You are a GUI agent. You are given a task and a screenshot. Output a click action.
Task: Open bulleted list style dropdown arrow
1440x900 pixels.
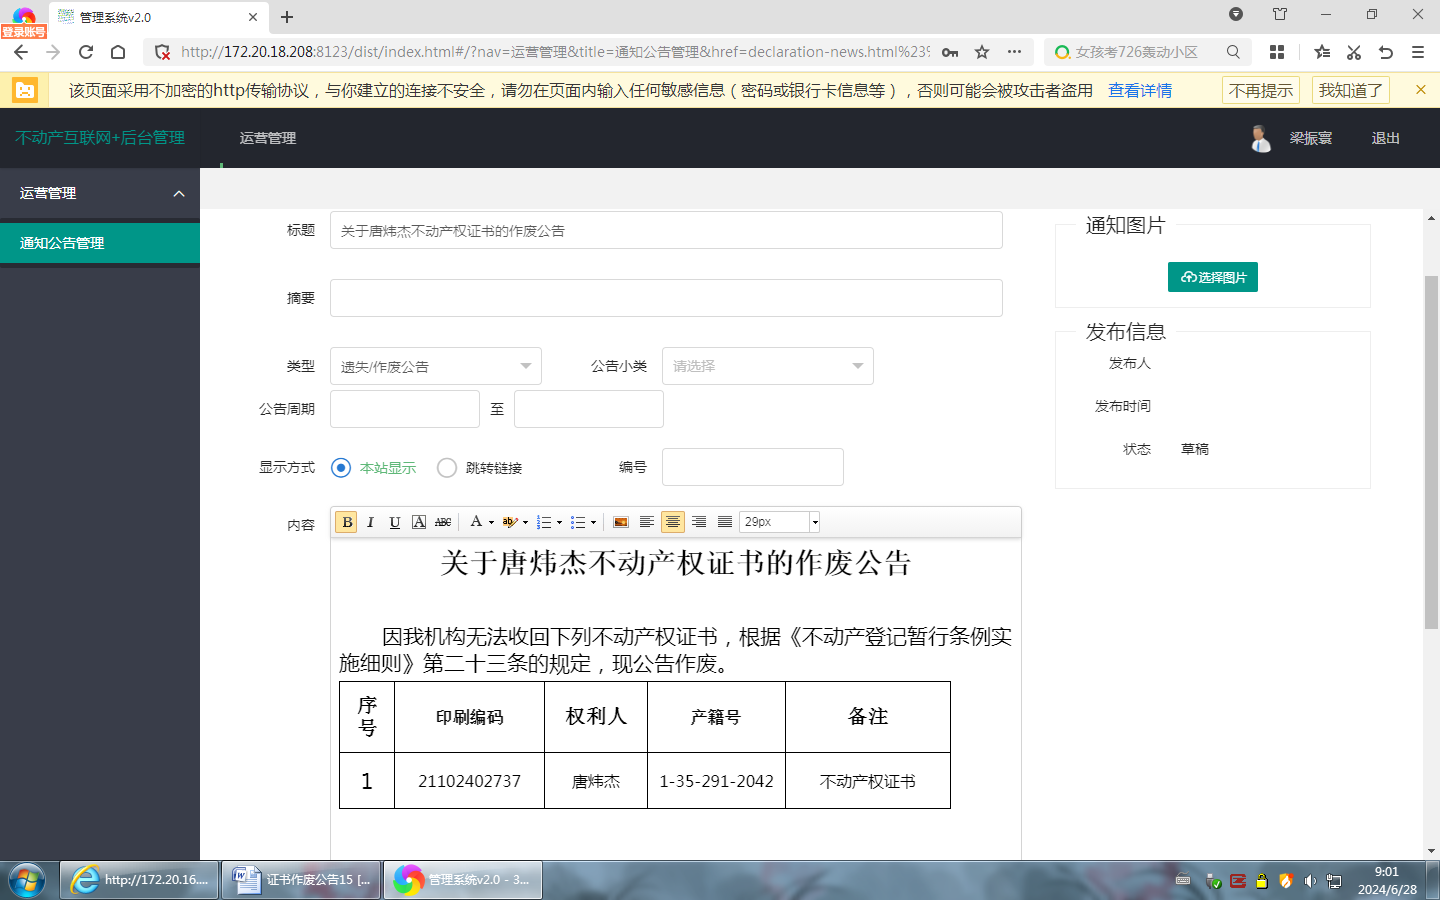point(593,522)
